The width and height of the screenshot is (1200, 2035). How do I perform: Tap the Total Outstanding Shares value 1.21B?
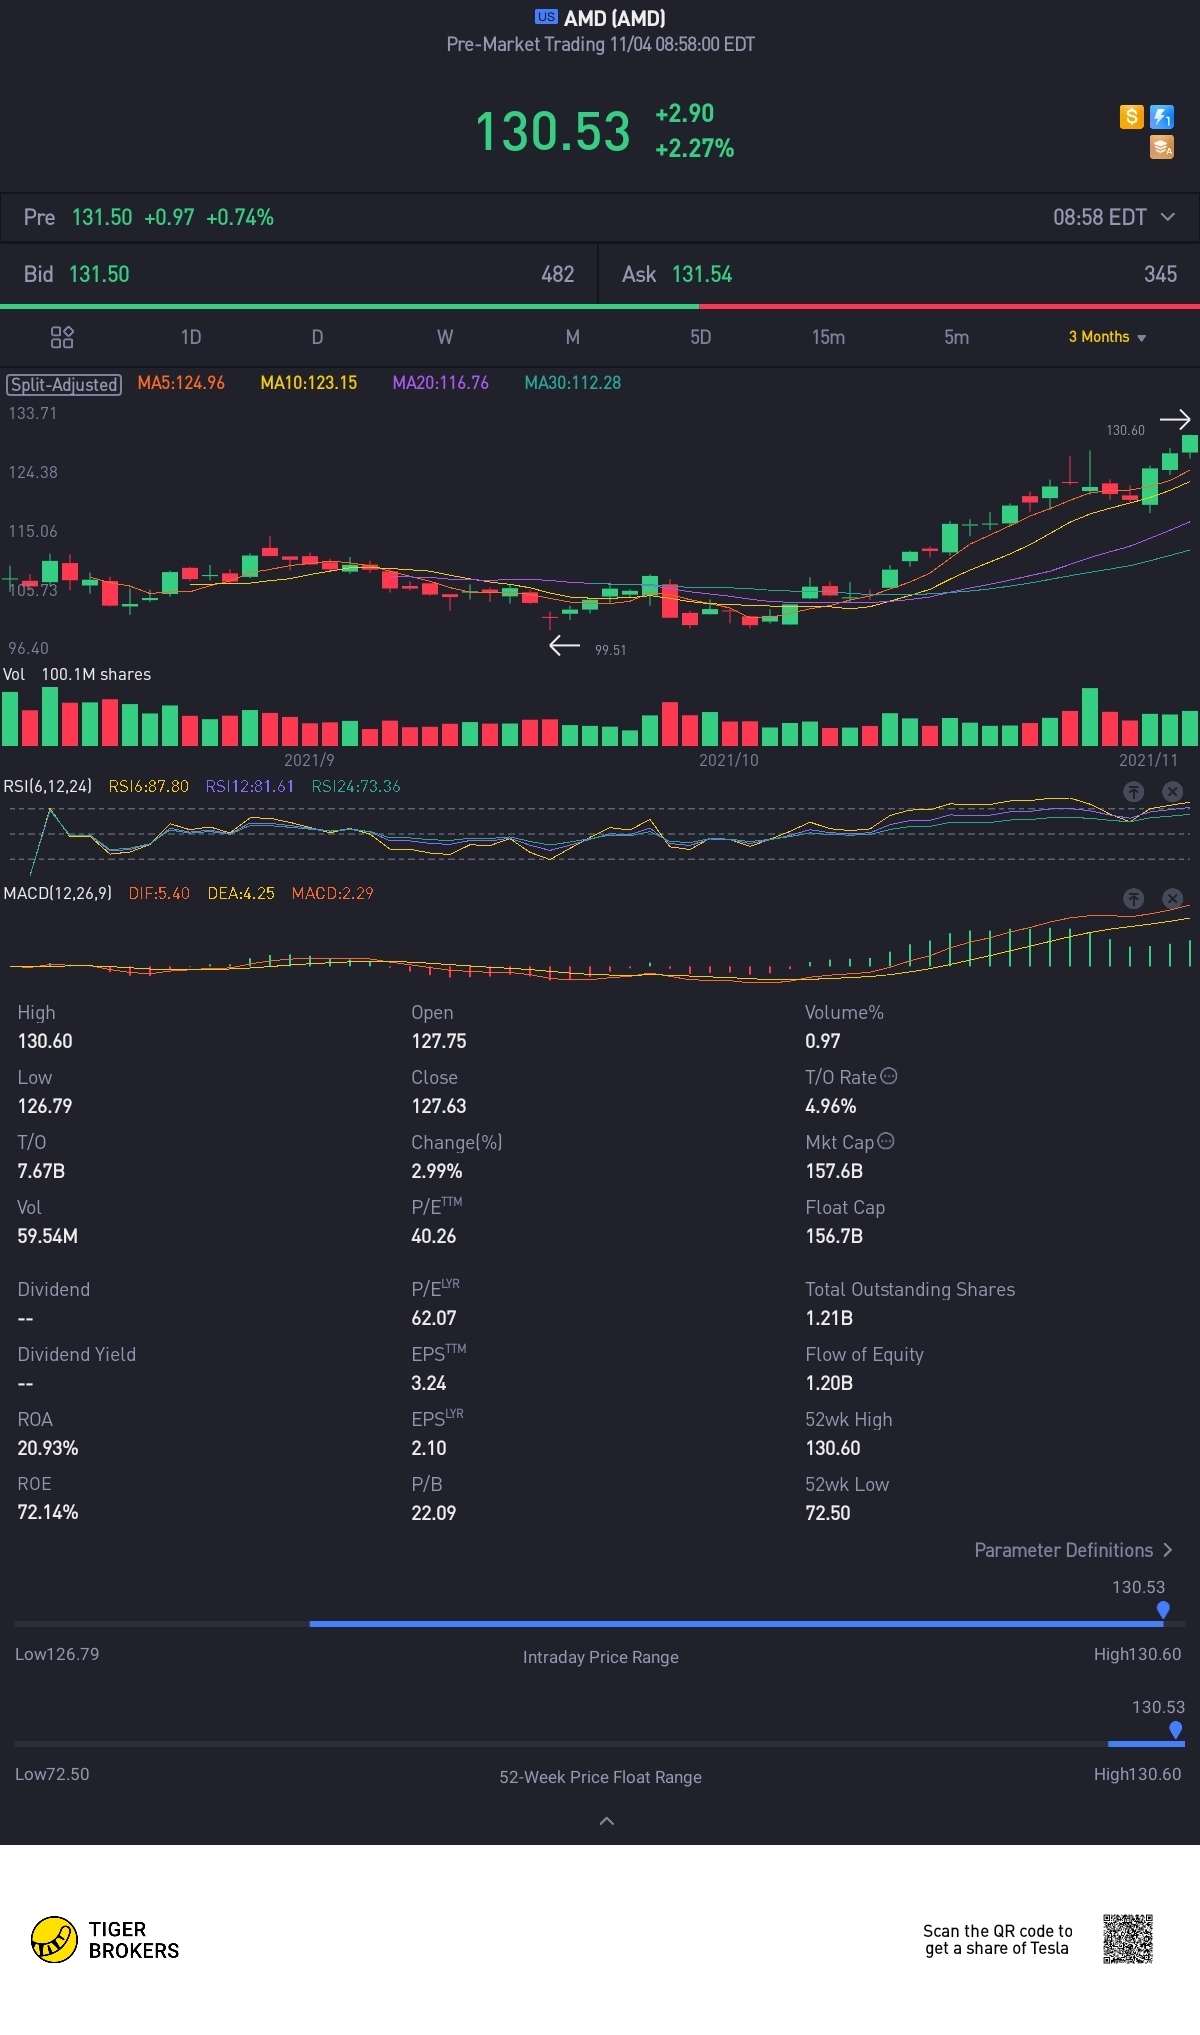[829, 1318]
